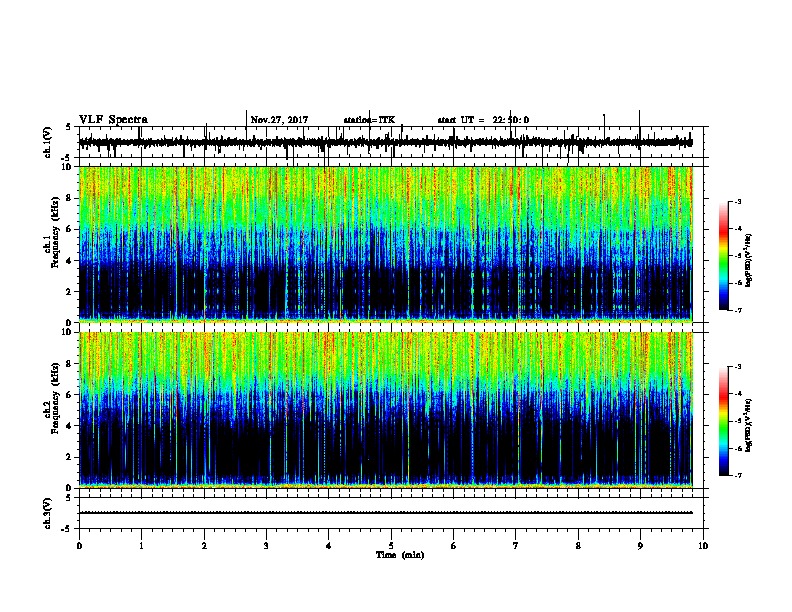Screen dimensions: 792x612
Task: Click inside the ch.1 voltage waveform panel
Action: [391, 142]
